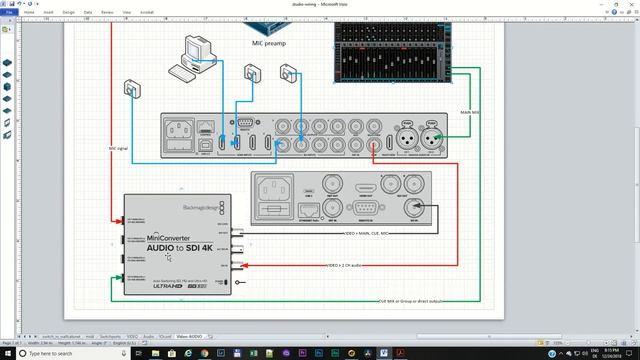
Task: Open the 'switch_to_wallcabinet' page tab
Action: pos(61,337)
